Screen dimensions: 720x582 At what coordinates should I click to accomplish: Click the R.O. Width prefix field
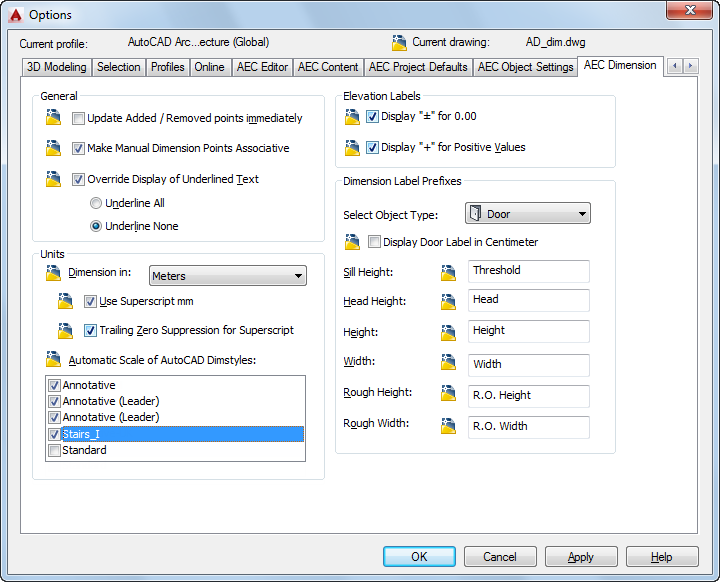point(529,427)
